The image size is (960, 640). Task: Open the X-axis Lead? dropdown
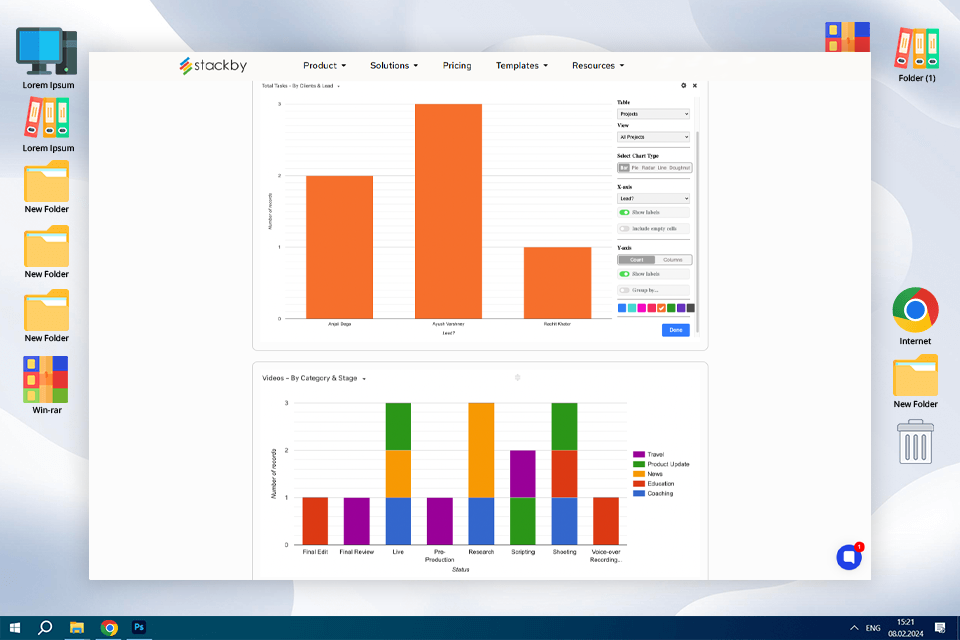point(654,198)
